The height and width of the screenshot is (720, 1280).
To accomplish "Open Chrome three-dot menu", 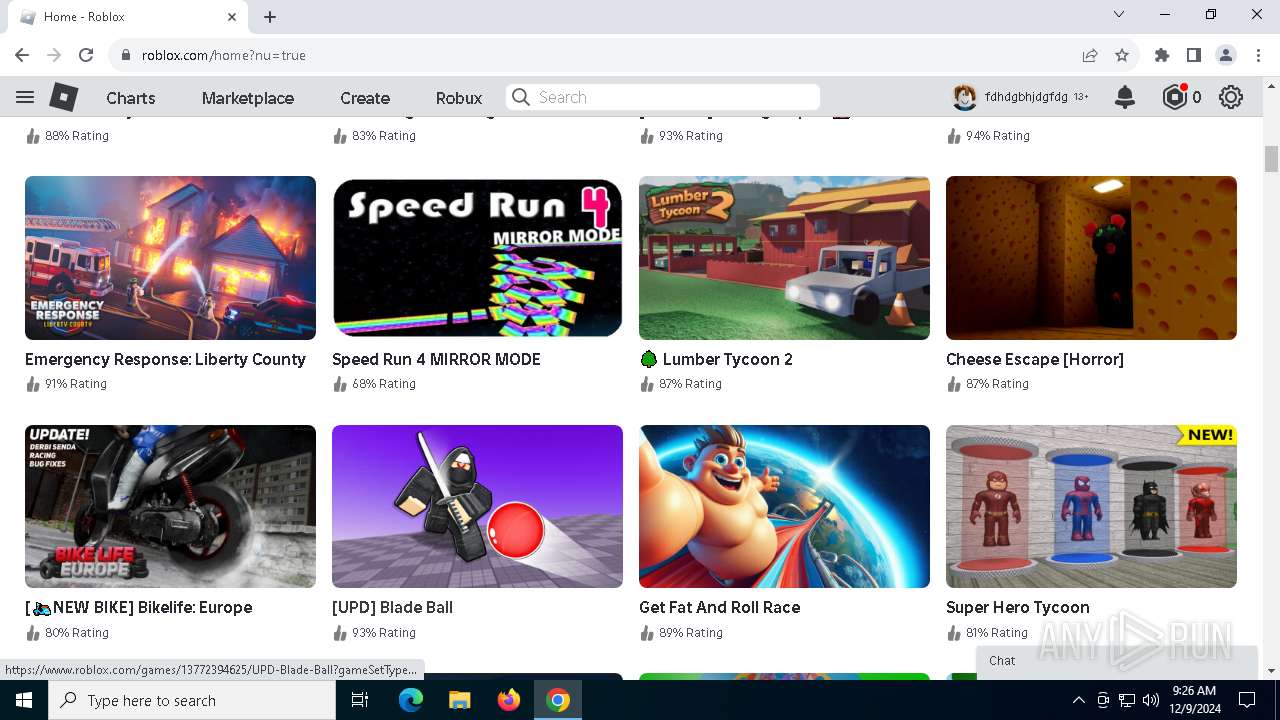I will point(1258,55).
